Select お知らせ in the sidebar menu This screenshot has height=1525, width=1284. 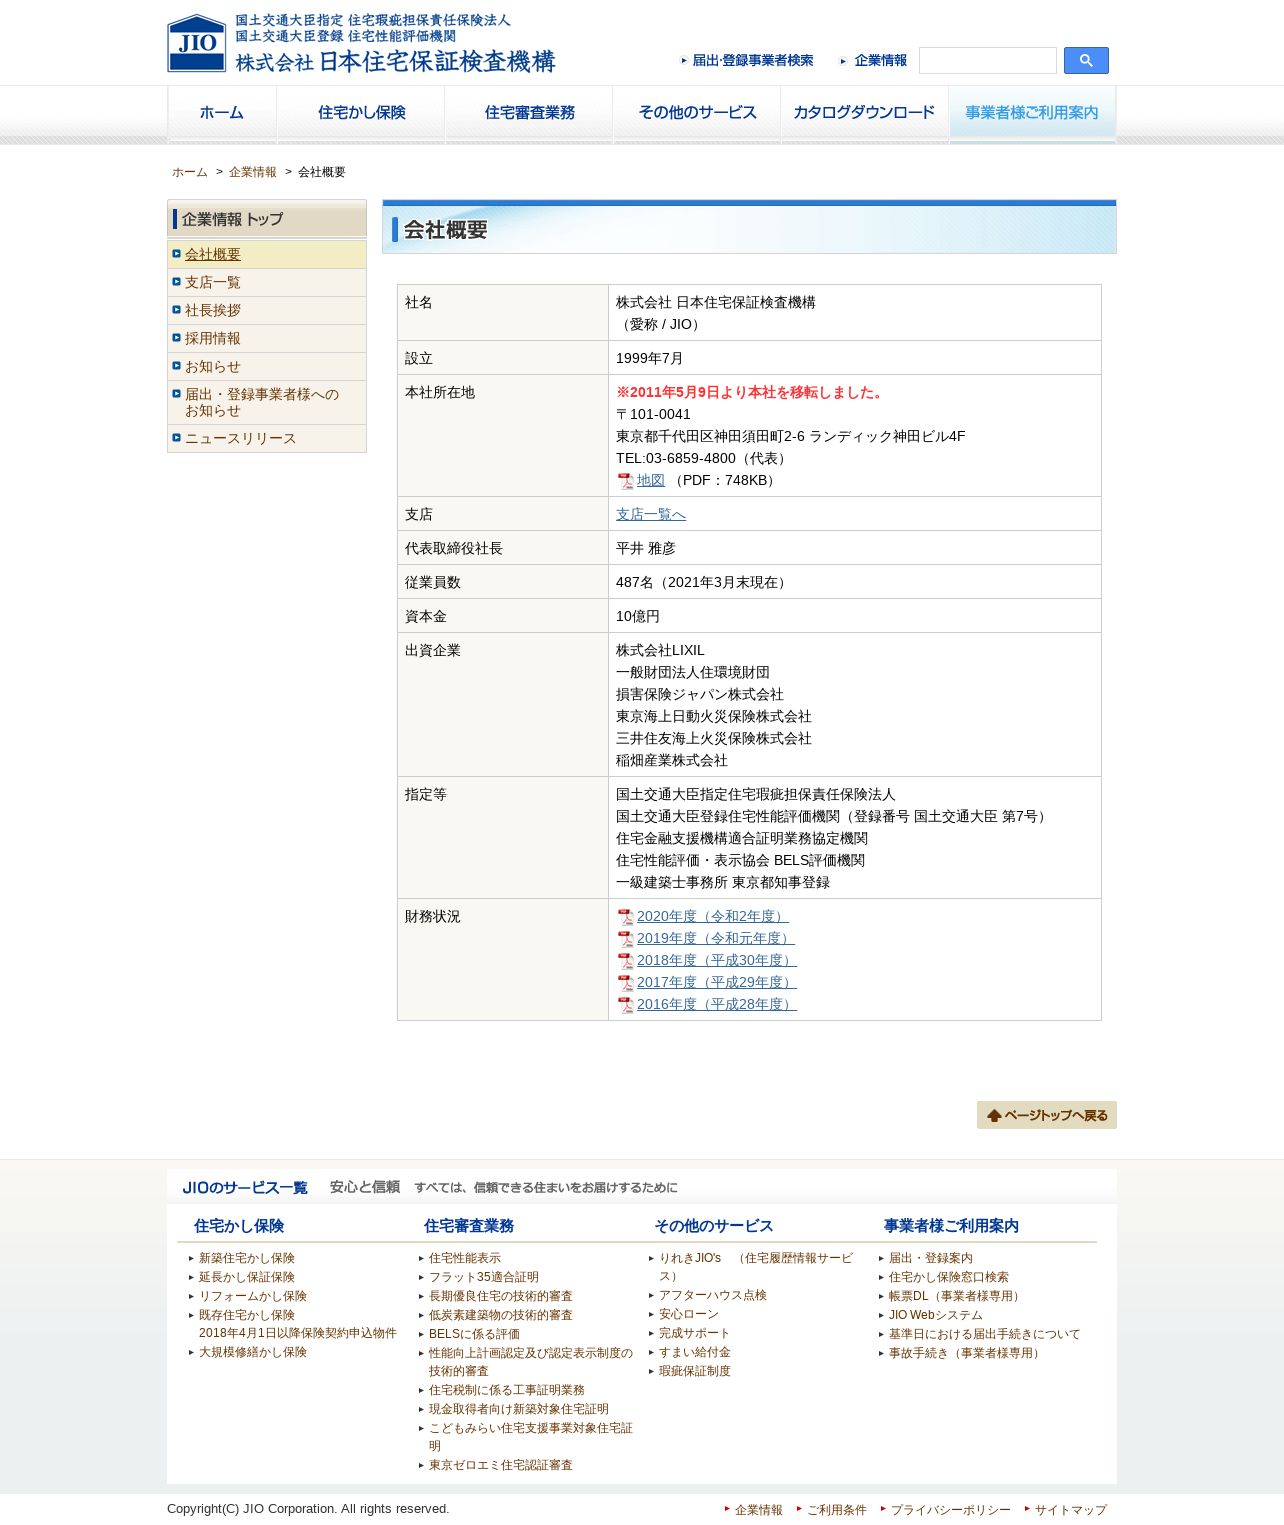point(267,367)
